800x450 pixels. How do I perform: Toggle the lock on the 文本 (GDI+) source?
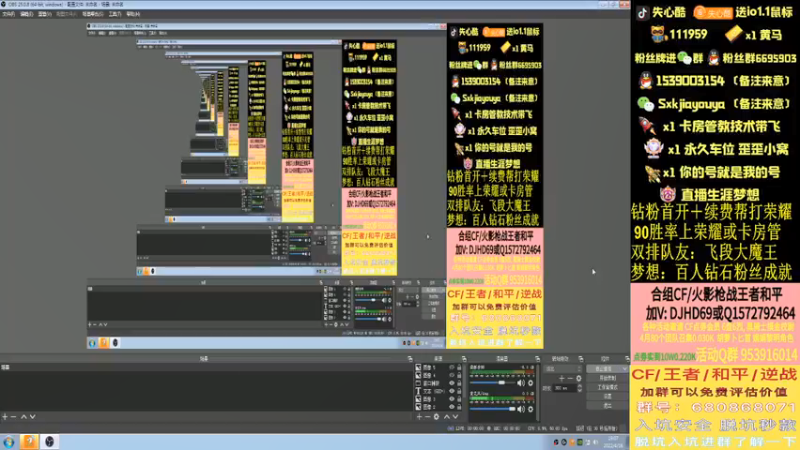(459, 391)
